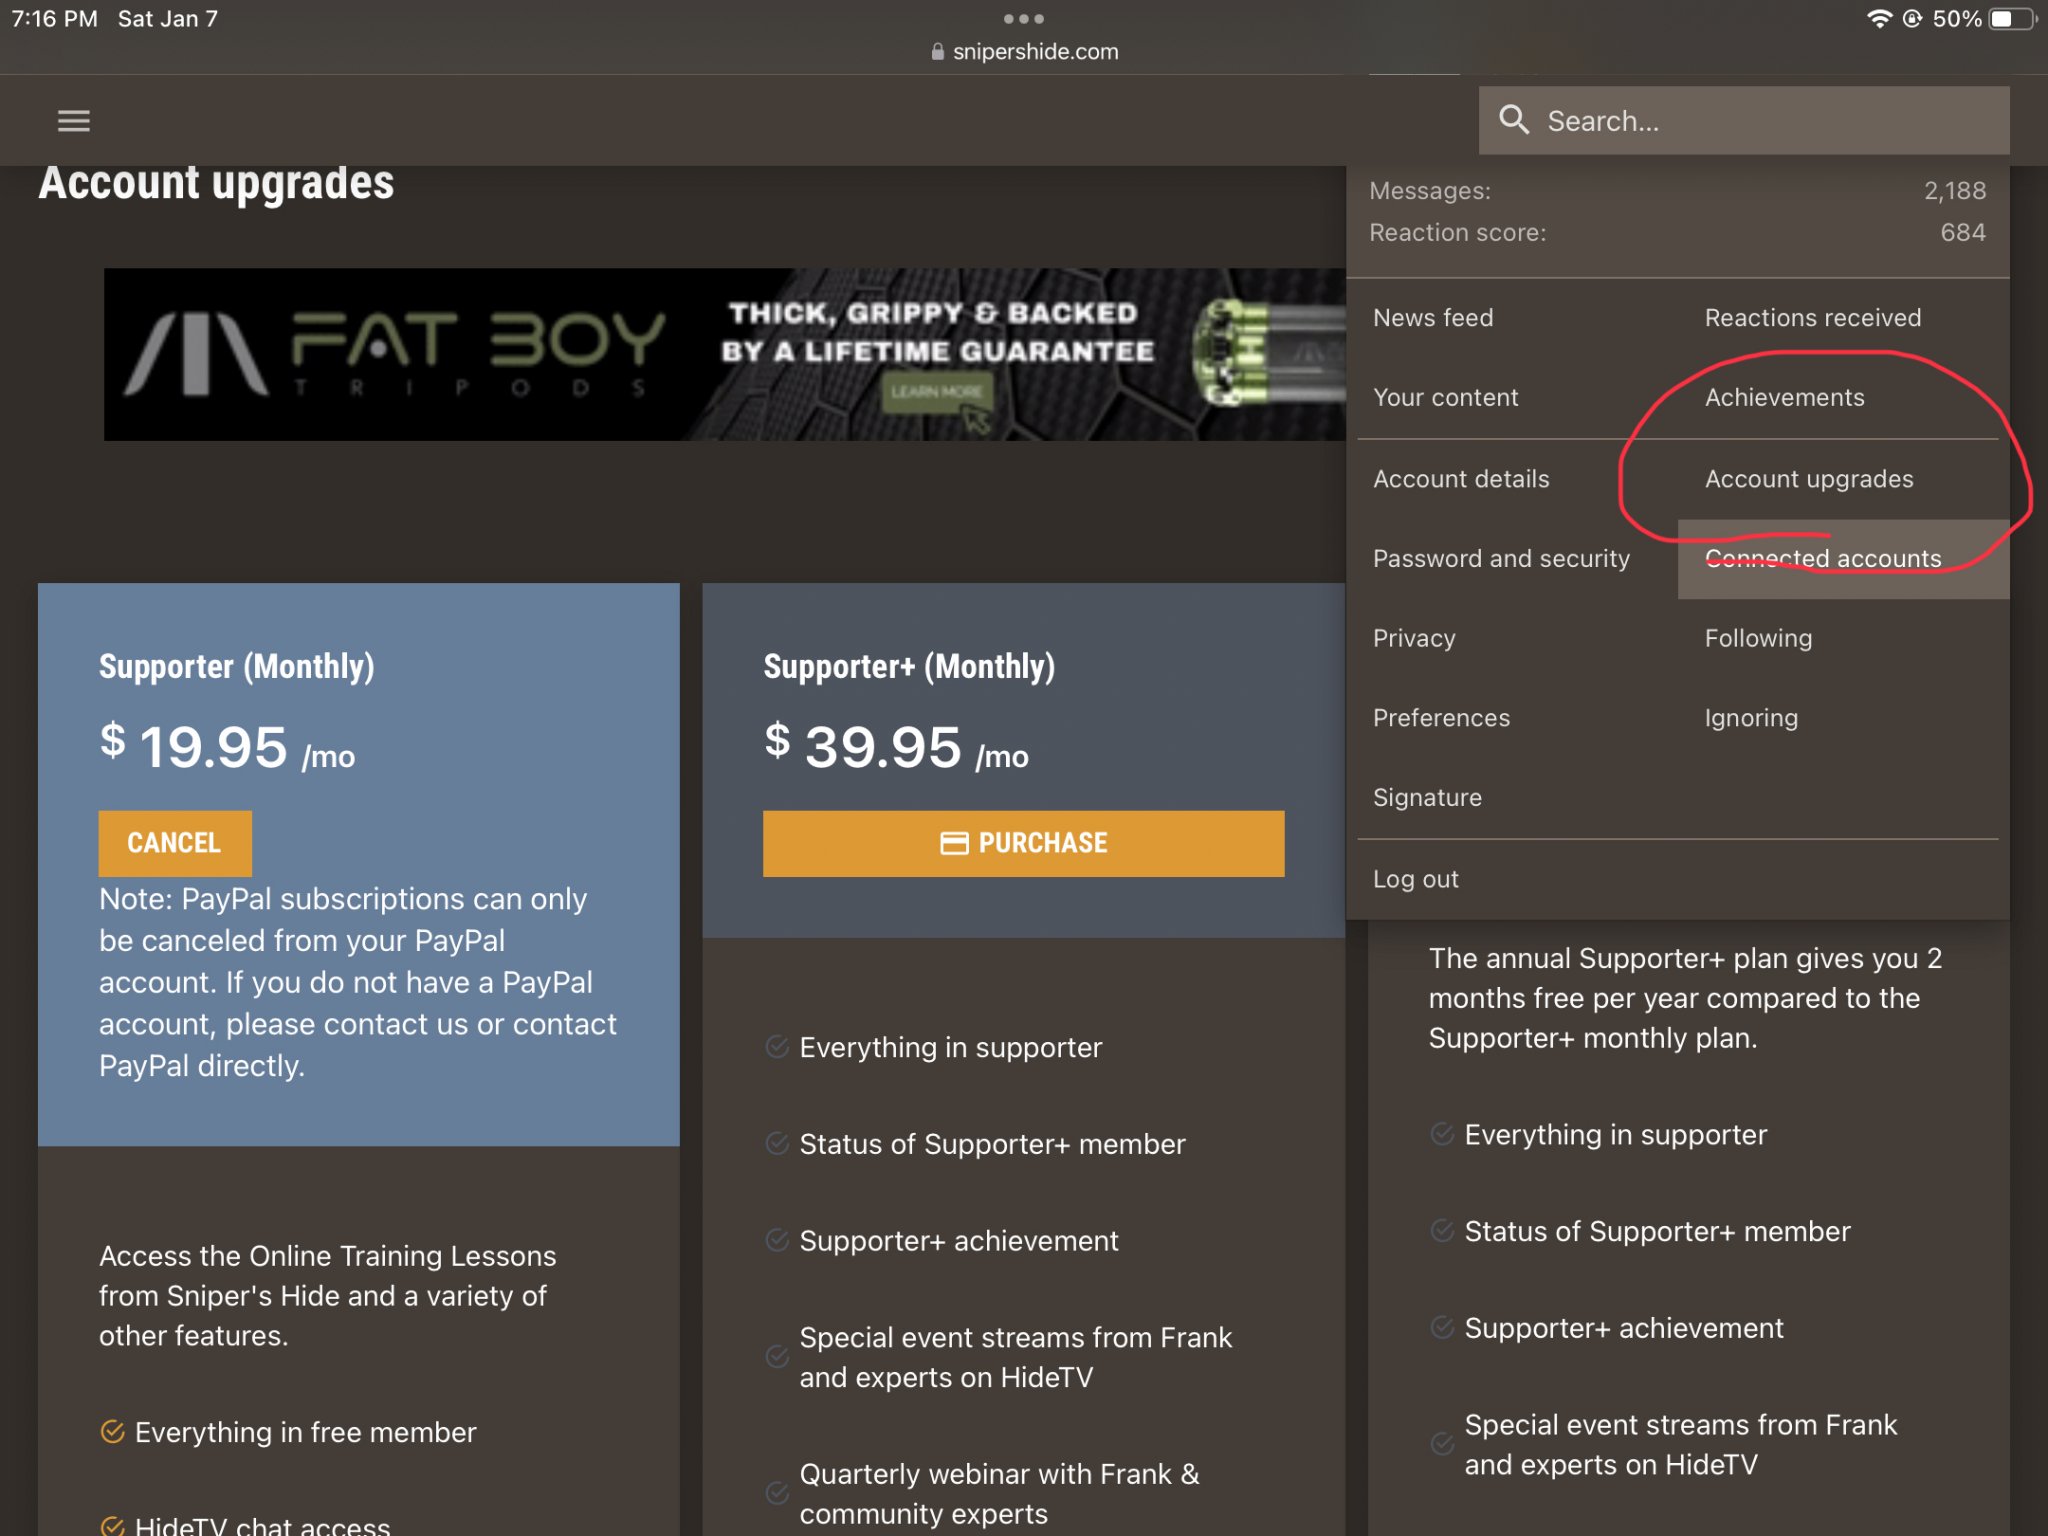Tap the padlock icon beside snipershide.com
The width and height of the screenshot is (2048, 1536).
click(937, 52)
